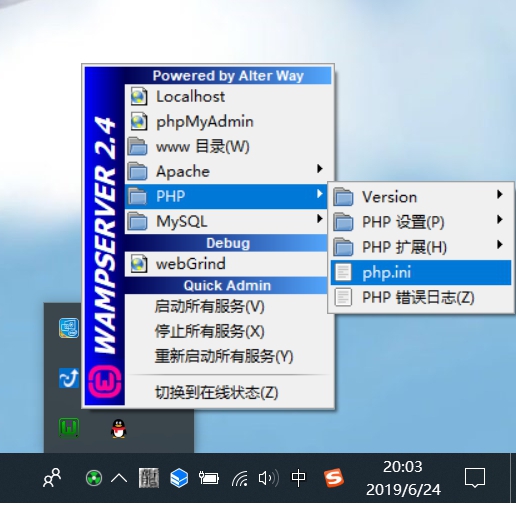Image resolution: width=516 pixels, height=505 pixels.
Task: Open the volume speaker icon
Action: 269,478
